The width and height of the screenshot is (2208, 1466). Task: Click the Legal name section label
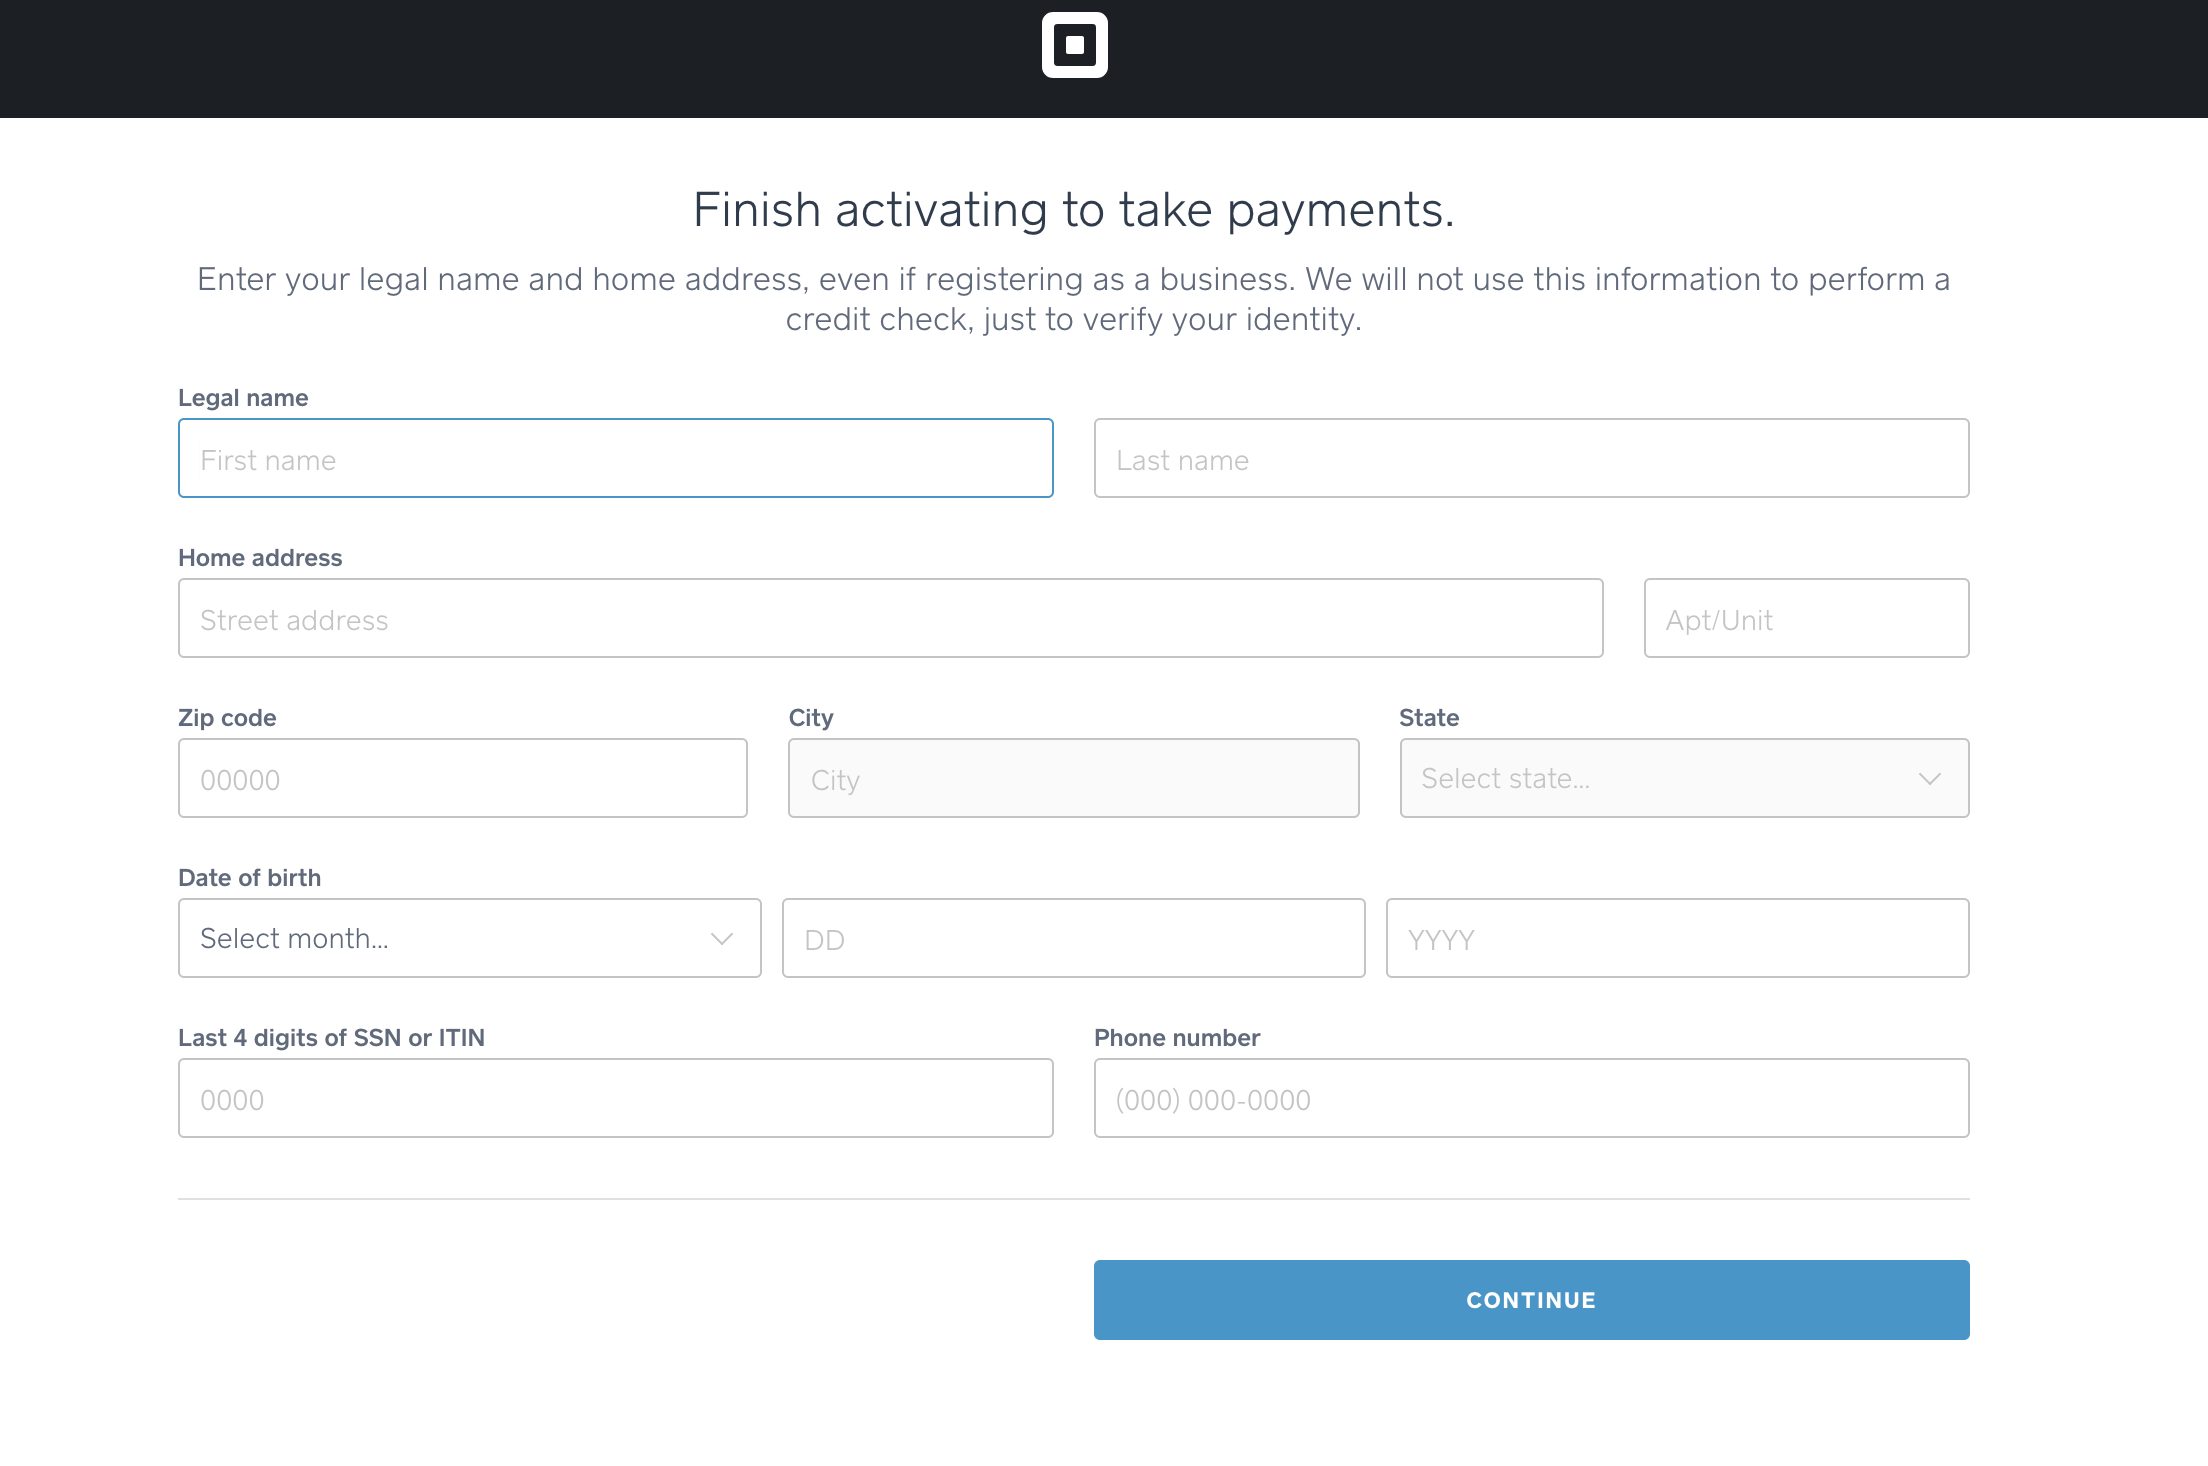coord(244,398)
